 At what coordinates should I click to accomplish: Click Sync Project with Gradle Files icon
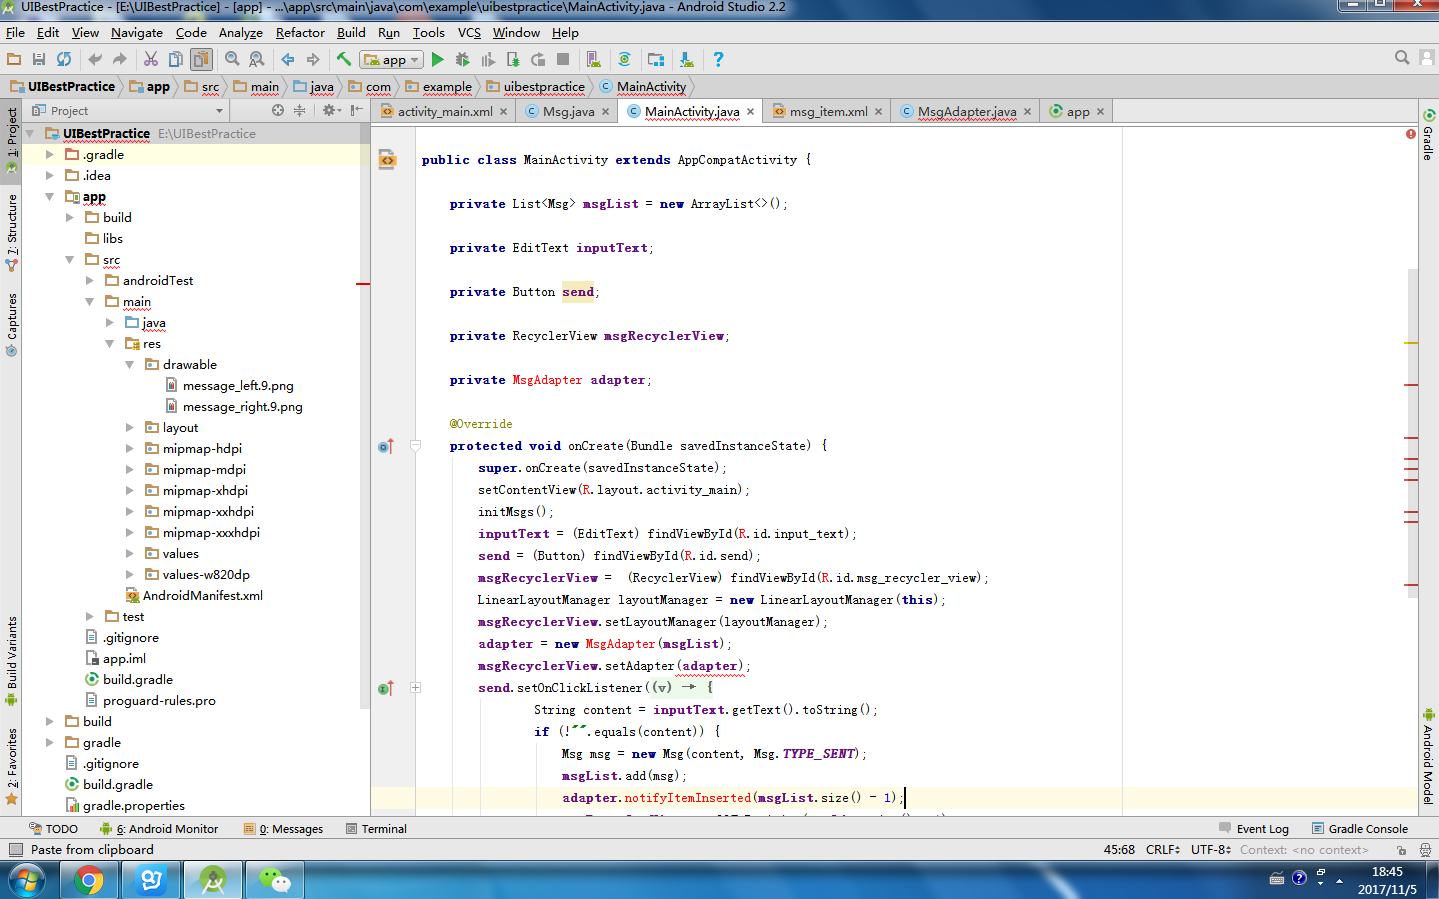pyautogui.click(x=625, y=59)
